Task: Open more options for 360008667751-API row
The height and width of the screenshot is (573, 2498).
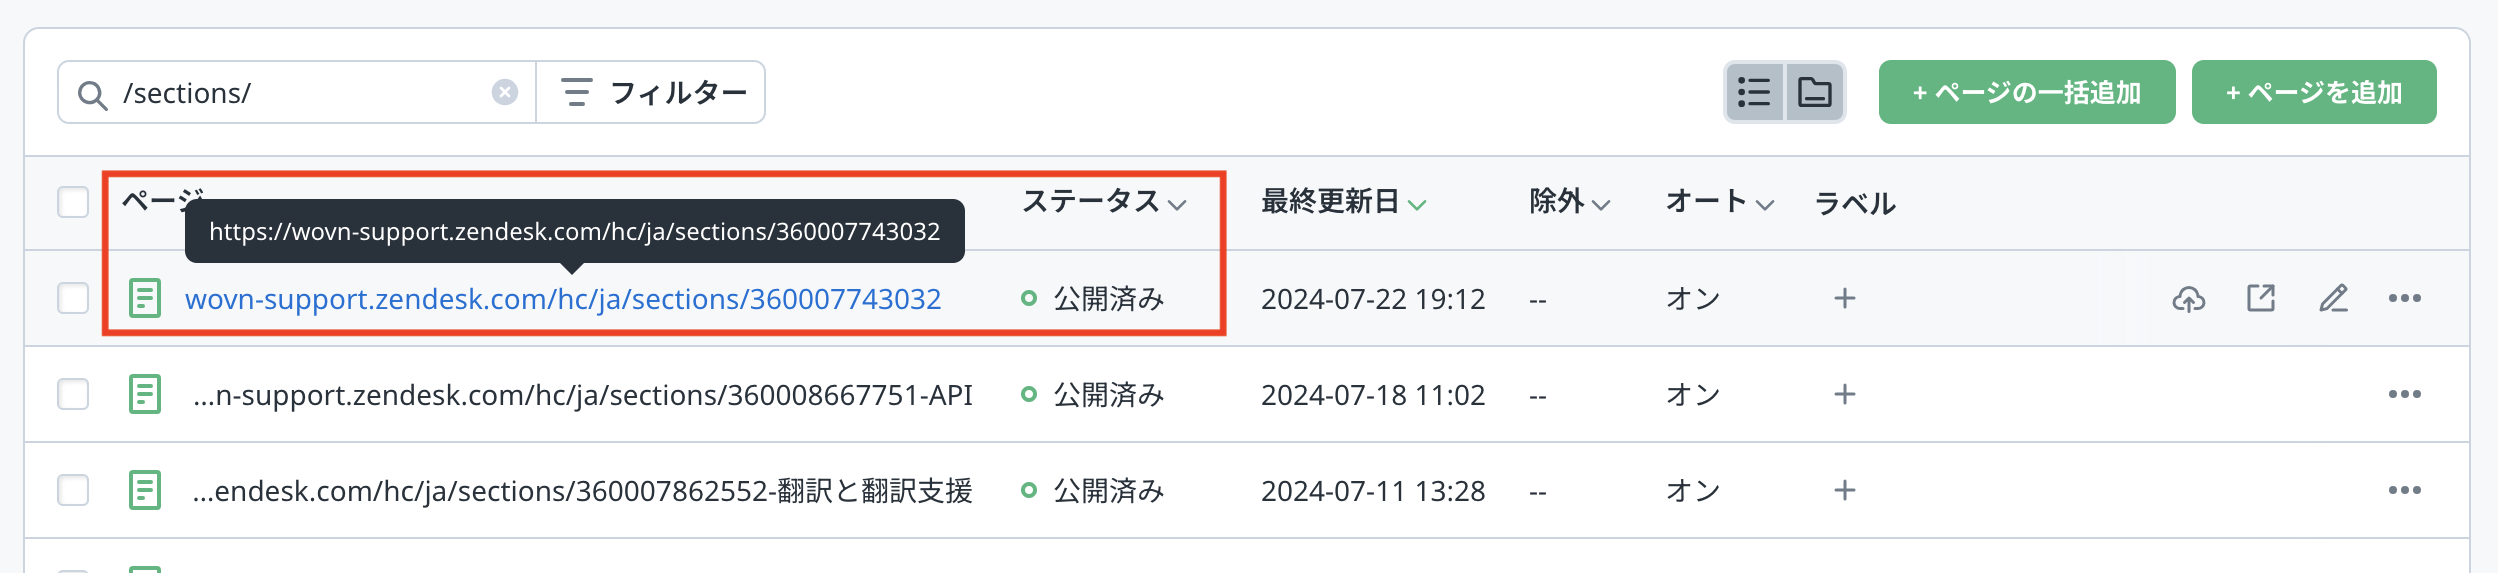Action: (x=2405, y=394)
